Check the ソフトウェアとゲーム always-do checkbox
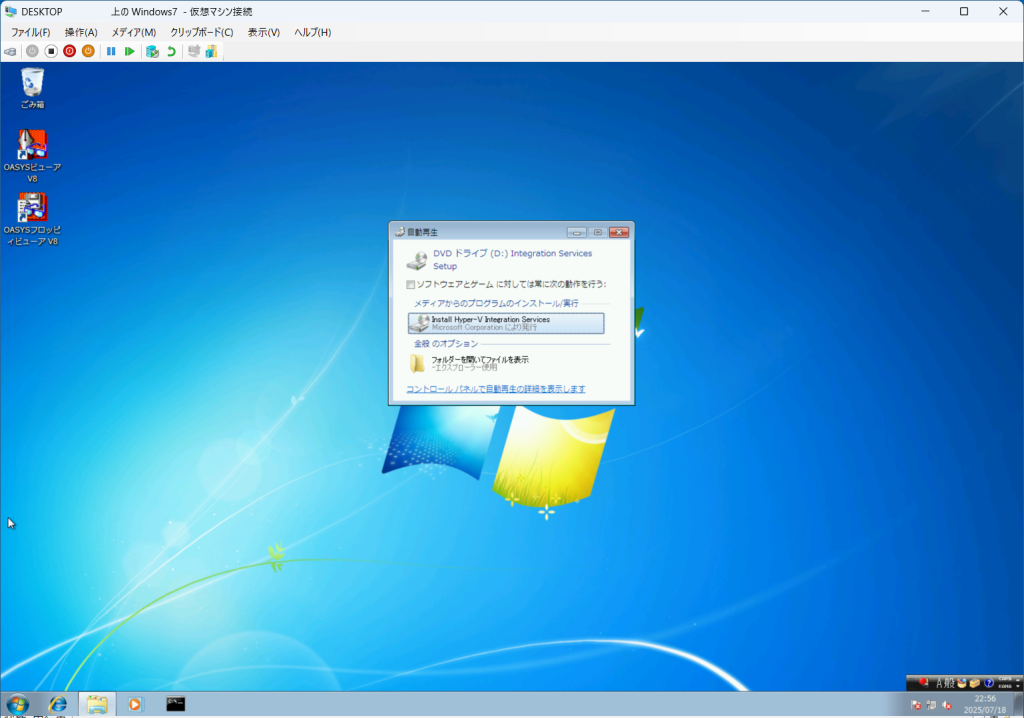 410,284
